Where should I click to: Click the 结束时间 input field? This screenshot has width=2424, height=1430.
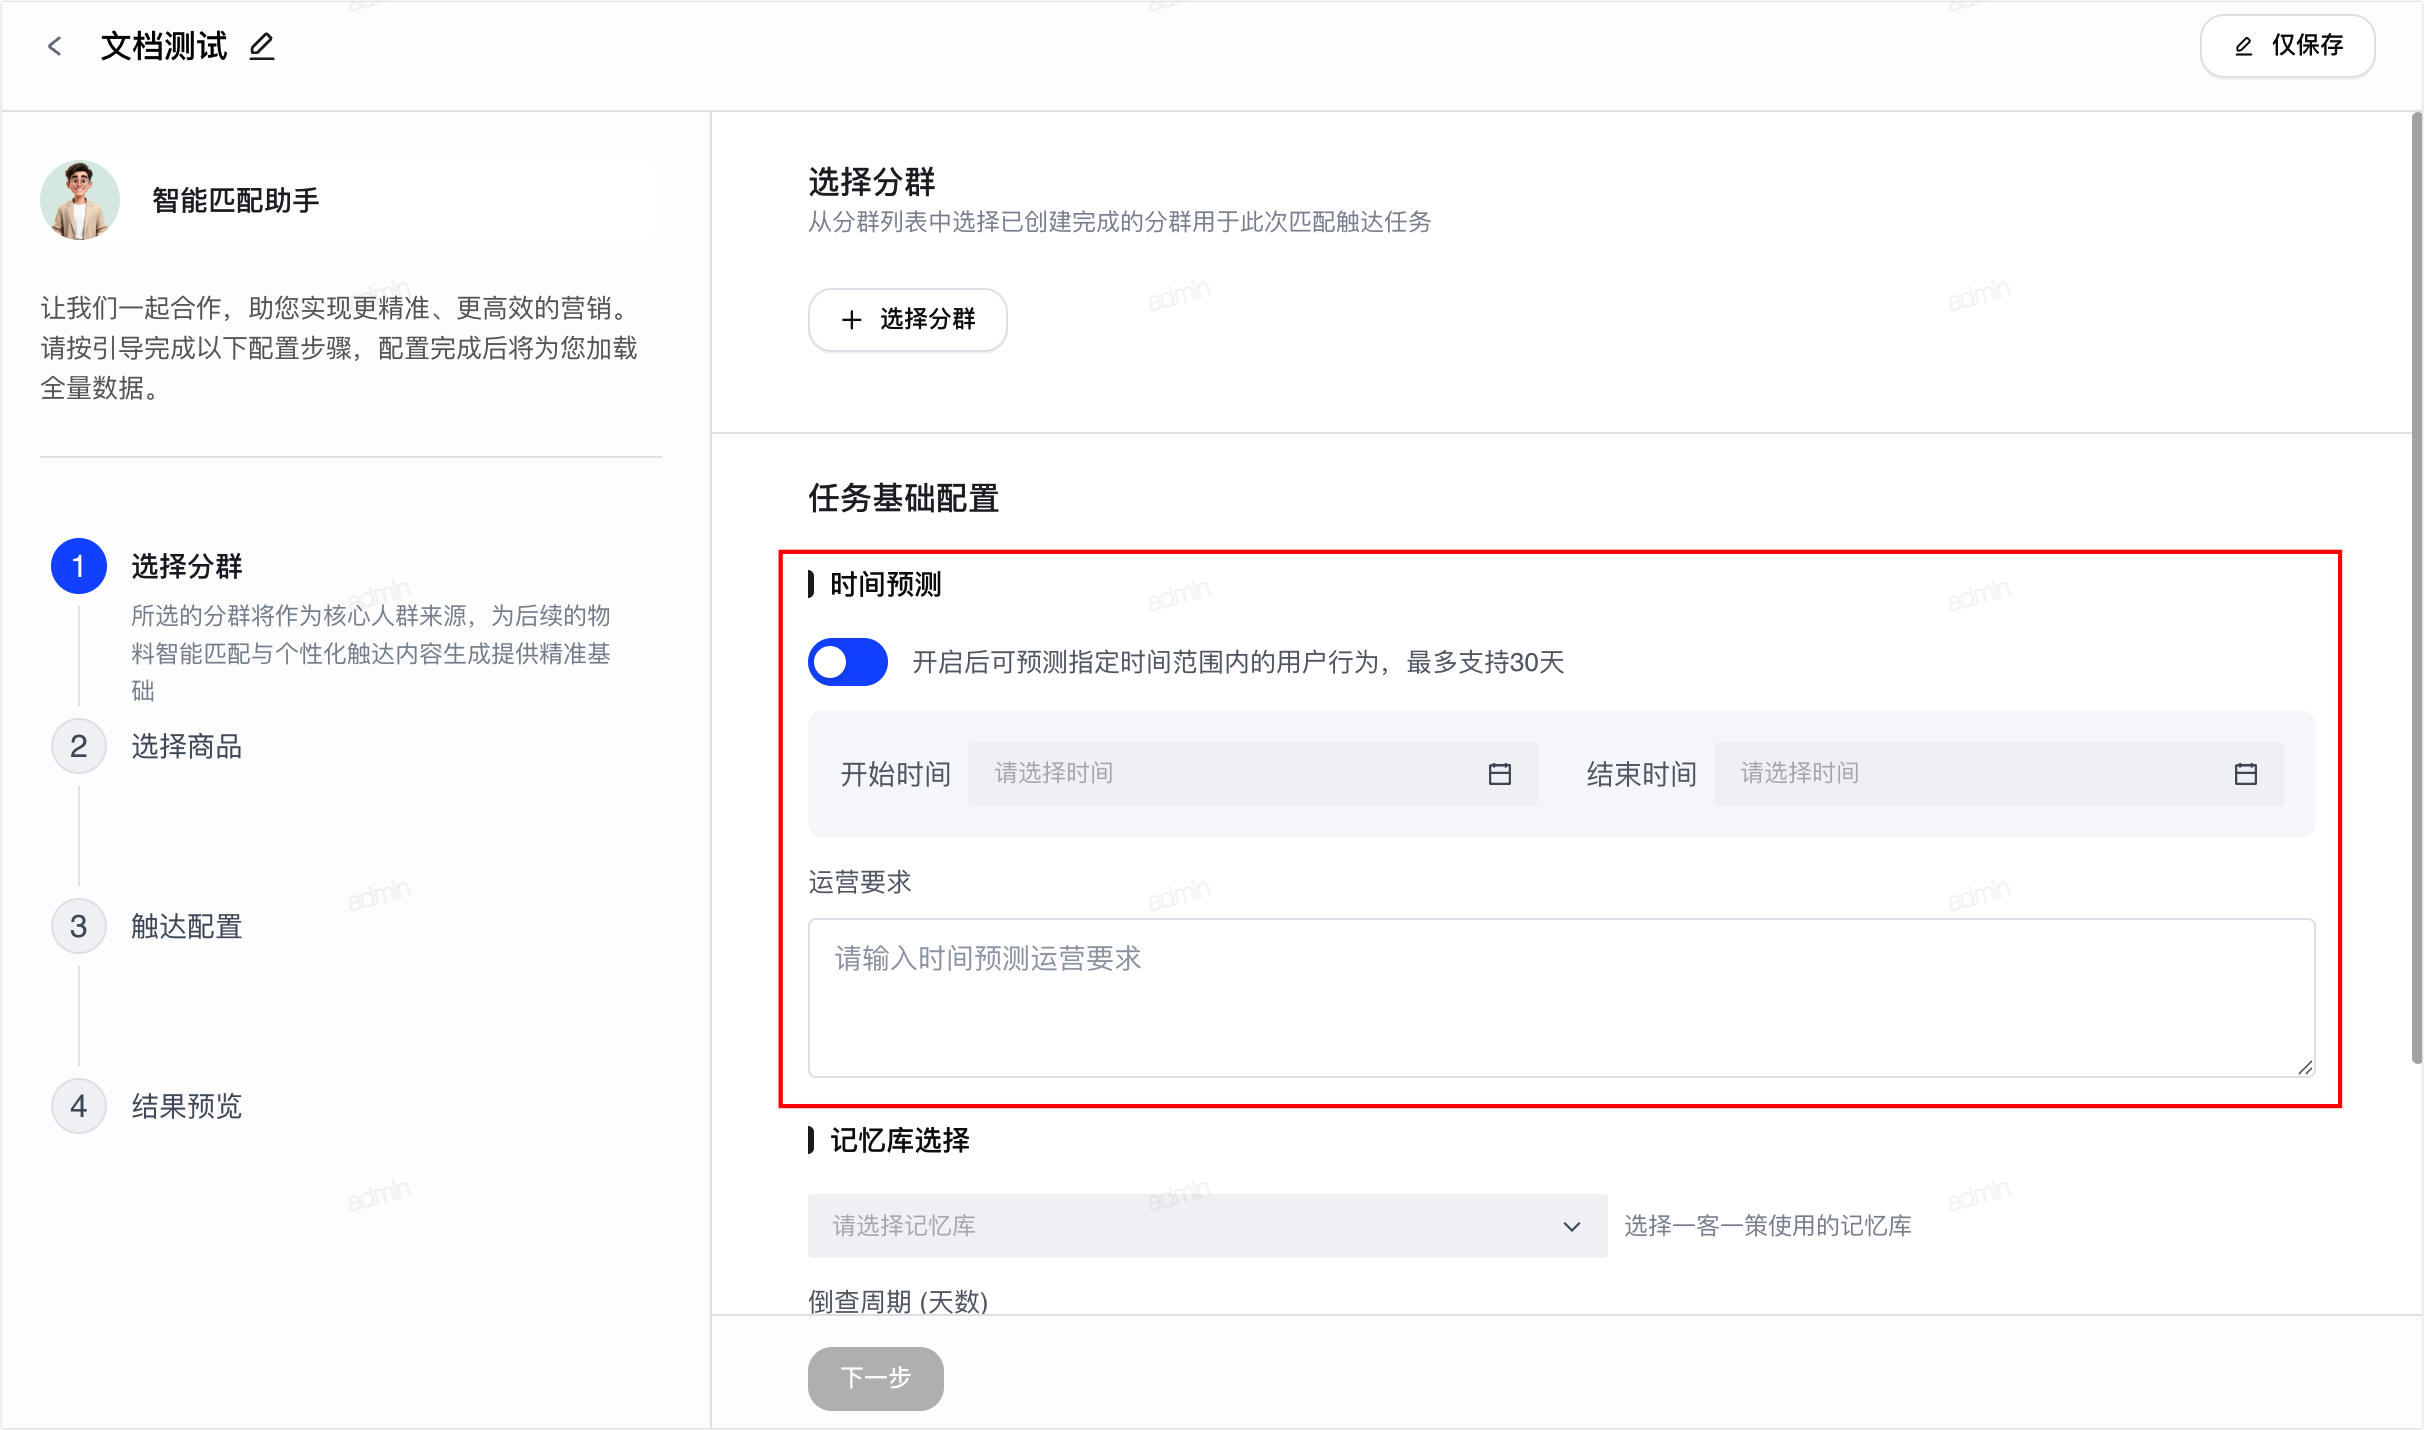coord(1998,774)
